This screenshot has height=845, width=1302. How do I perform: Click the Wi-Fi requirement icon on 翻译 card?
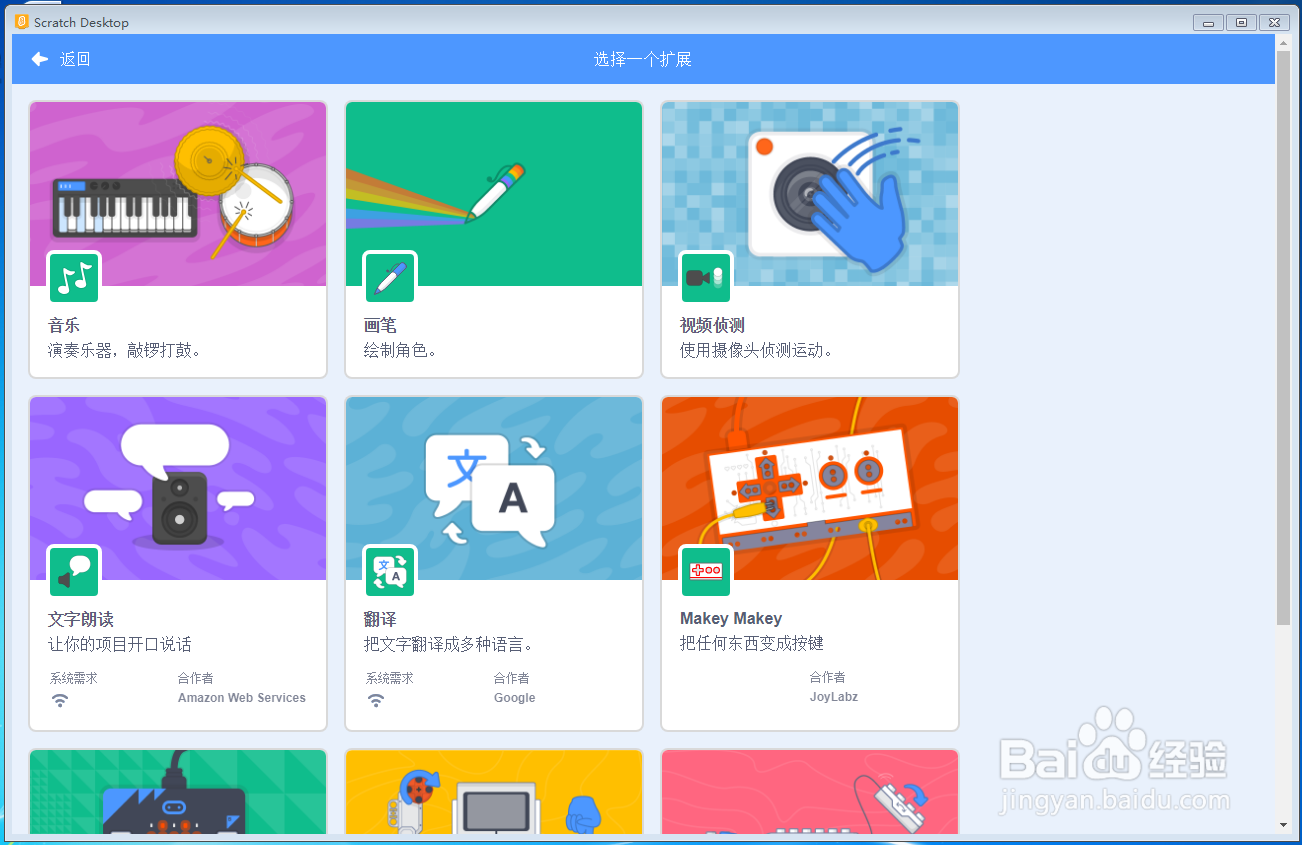click(376, 700)
